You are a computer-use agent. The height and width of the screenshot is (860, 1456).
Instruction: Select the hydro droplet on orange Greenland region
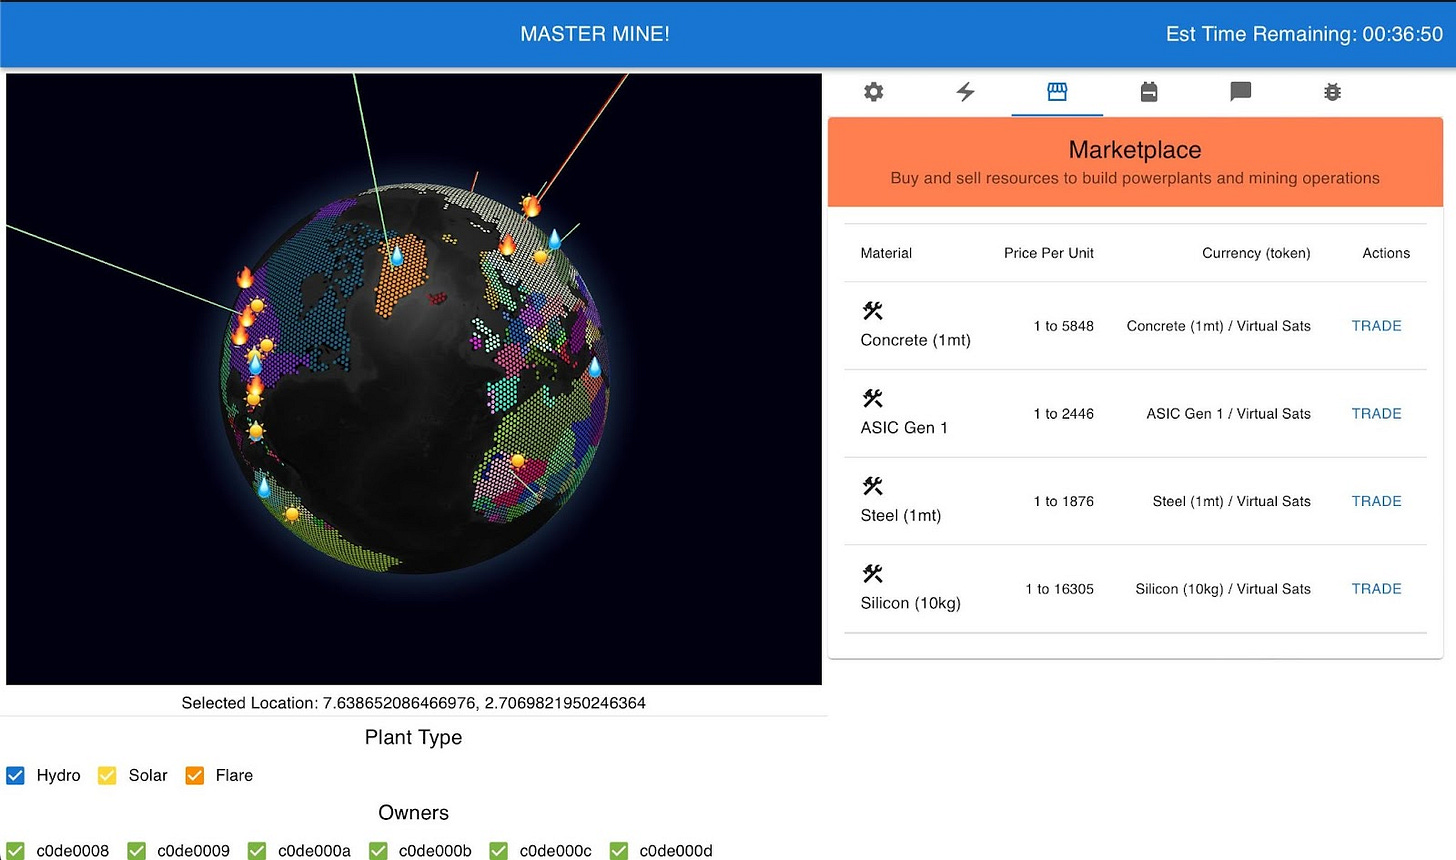(x=397, y=256)
